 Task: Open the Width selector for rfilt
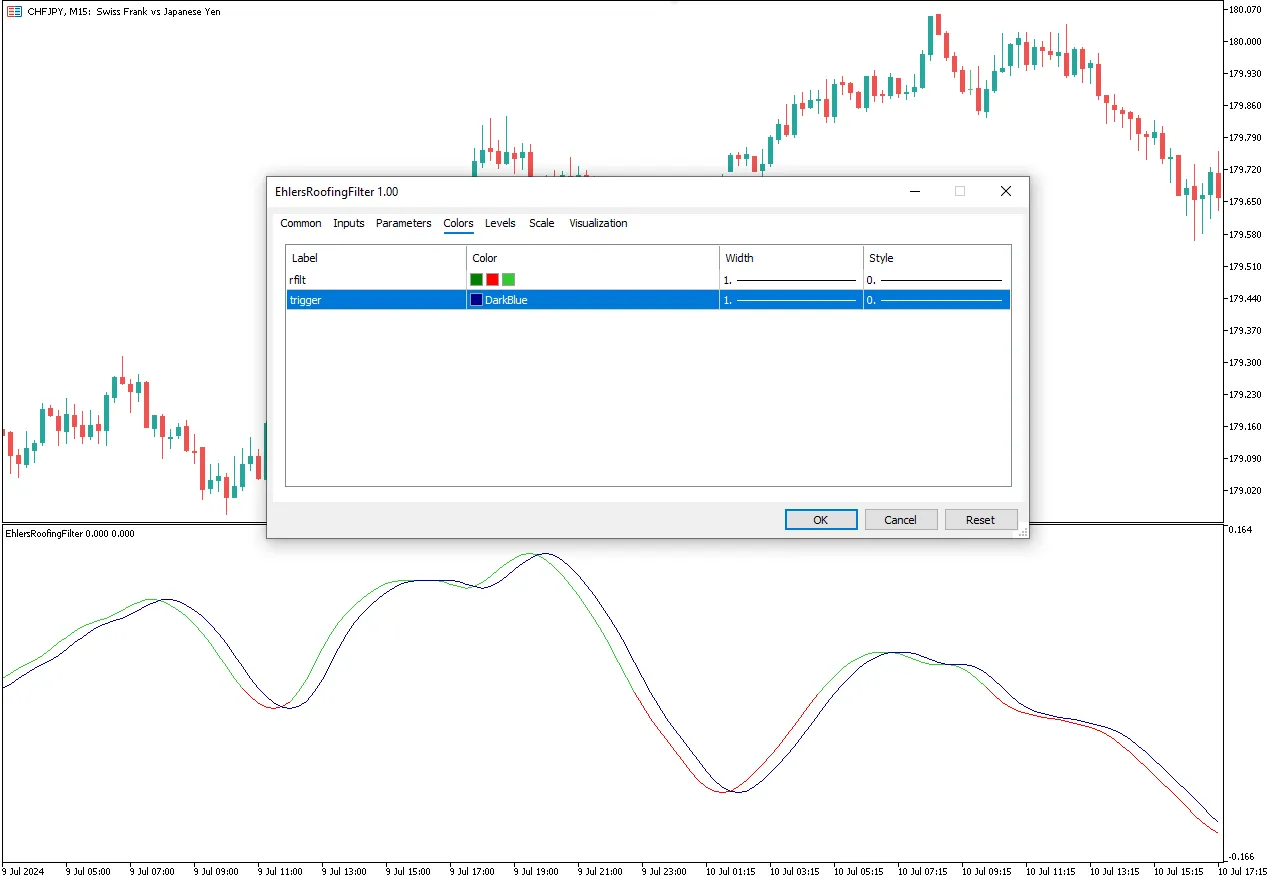[x=790, y=280]
